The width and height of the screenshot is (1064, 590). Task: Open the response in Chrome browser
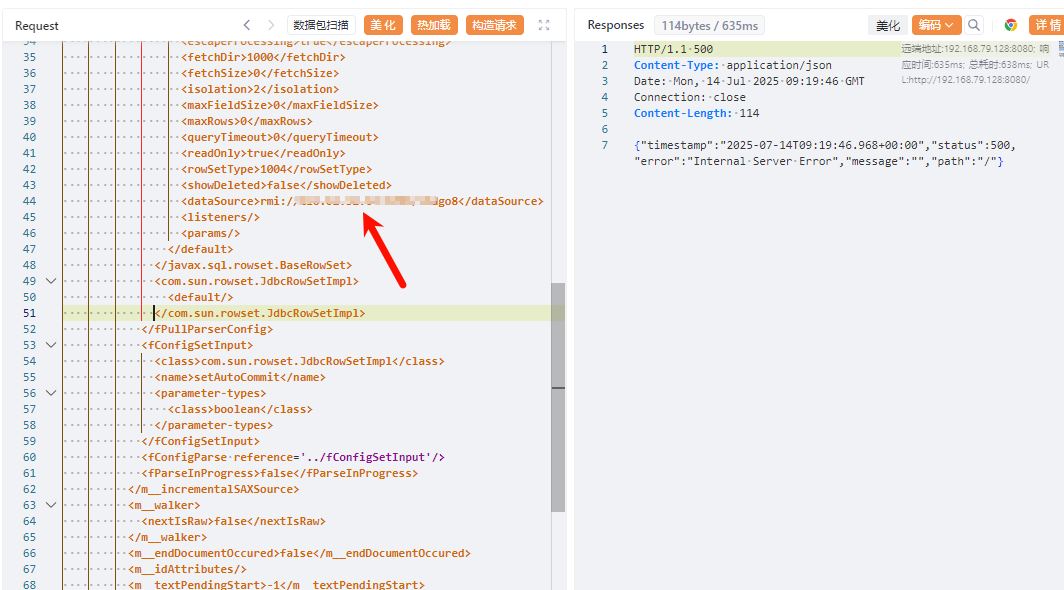(1011, 25)
